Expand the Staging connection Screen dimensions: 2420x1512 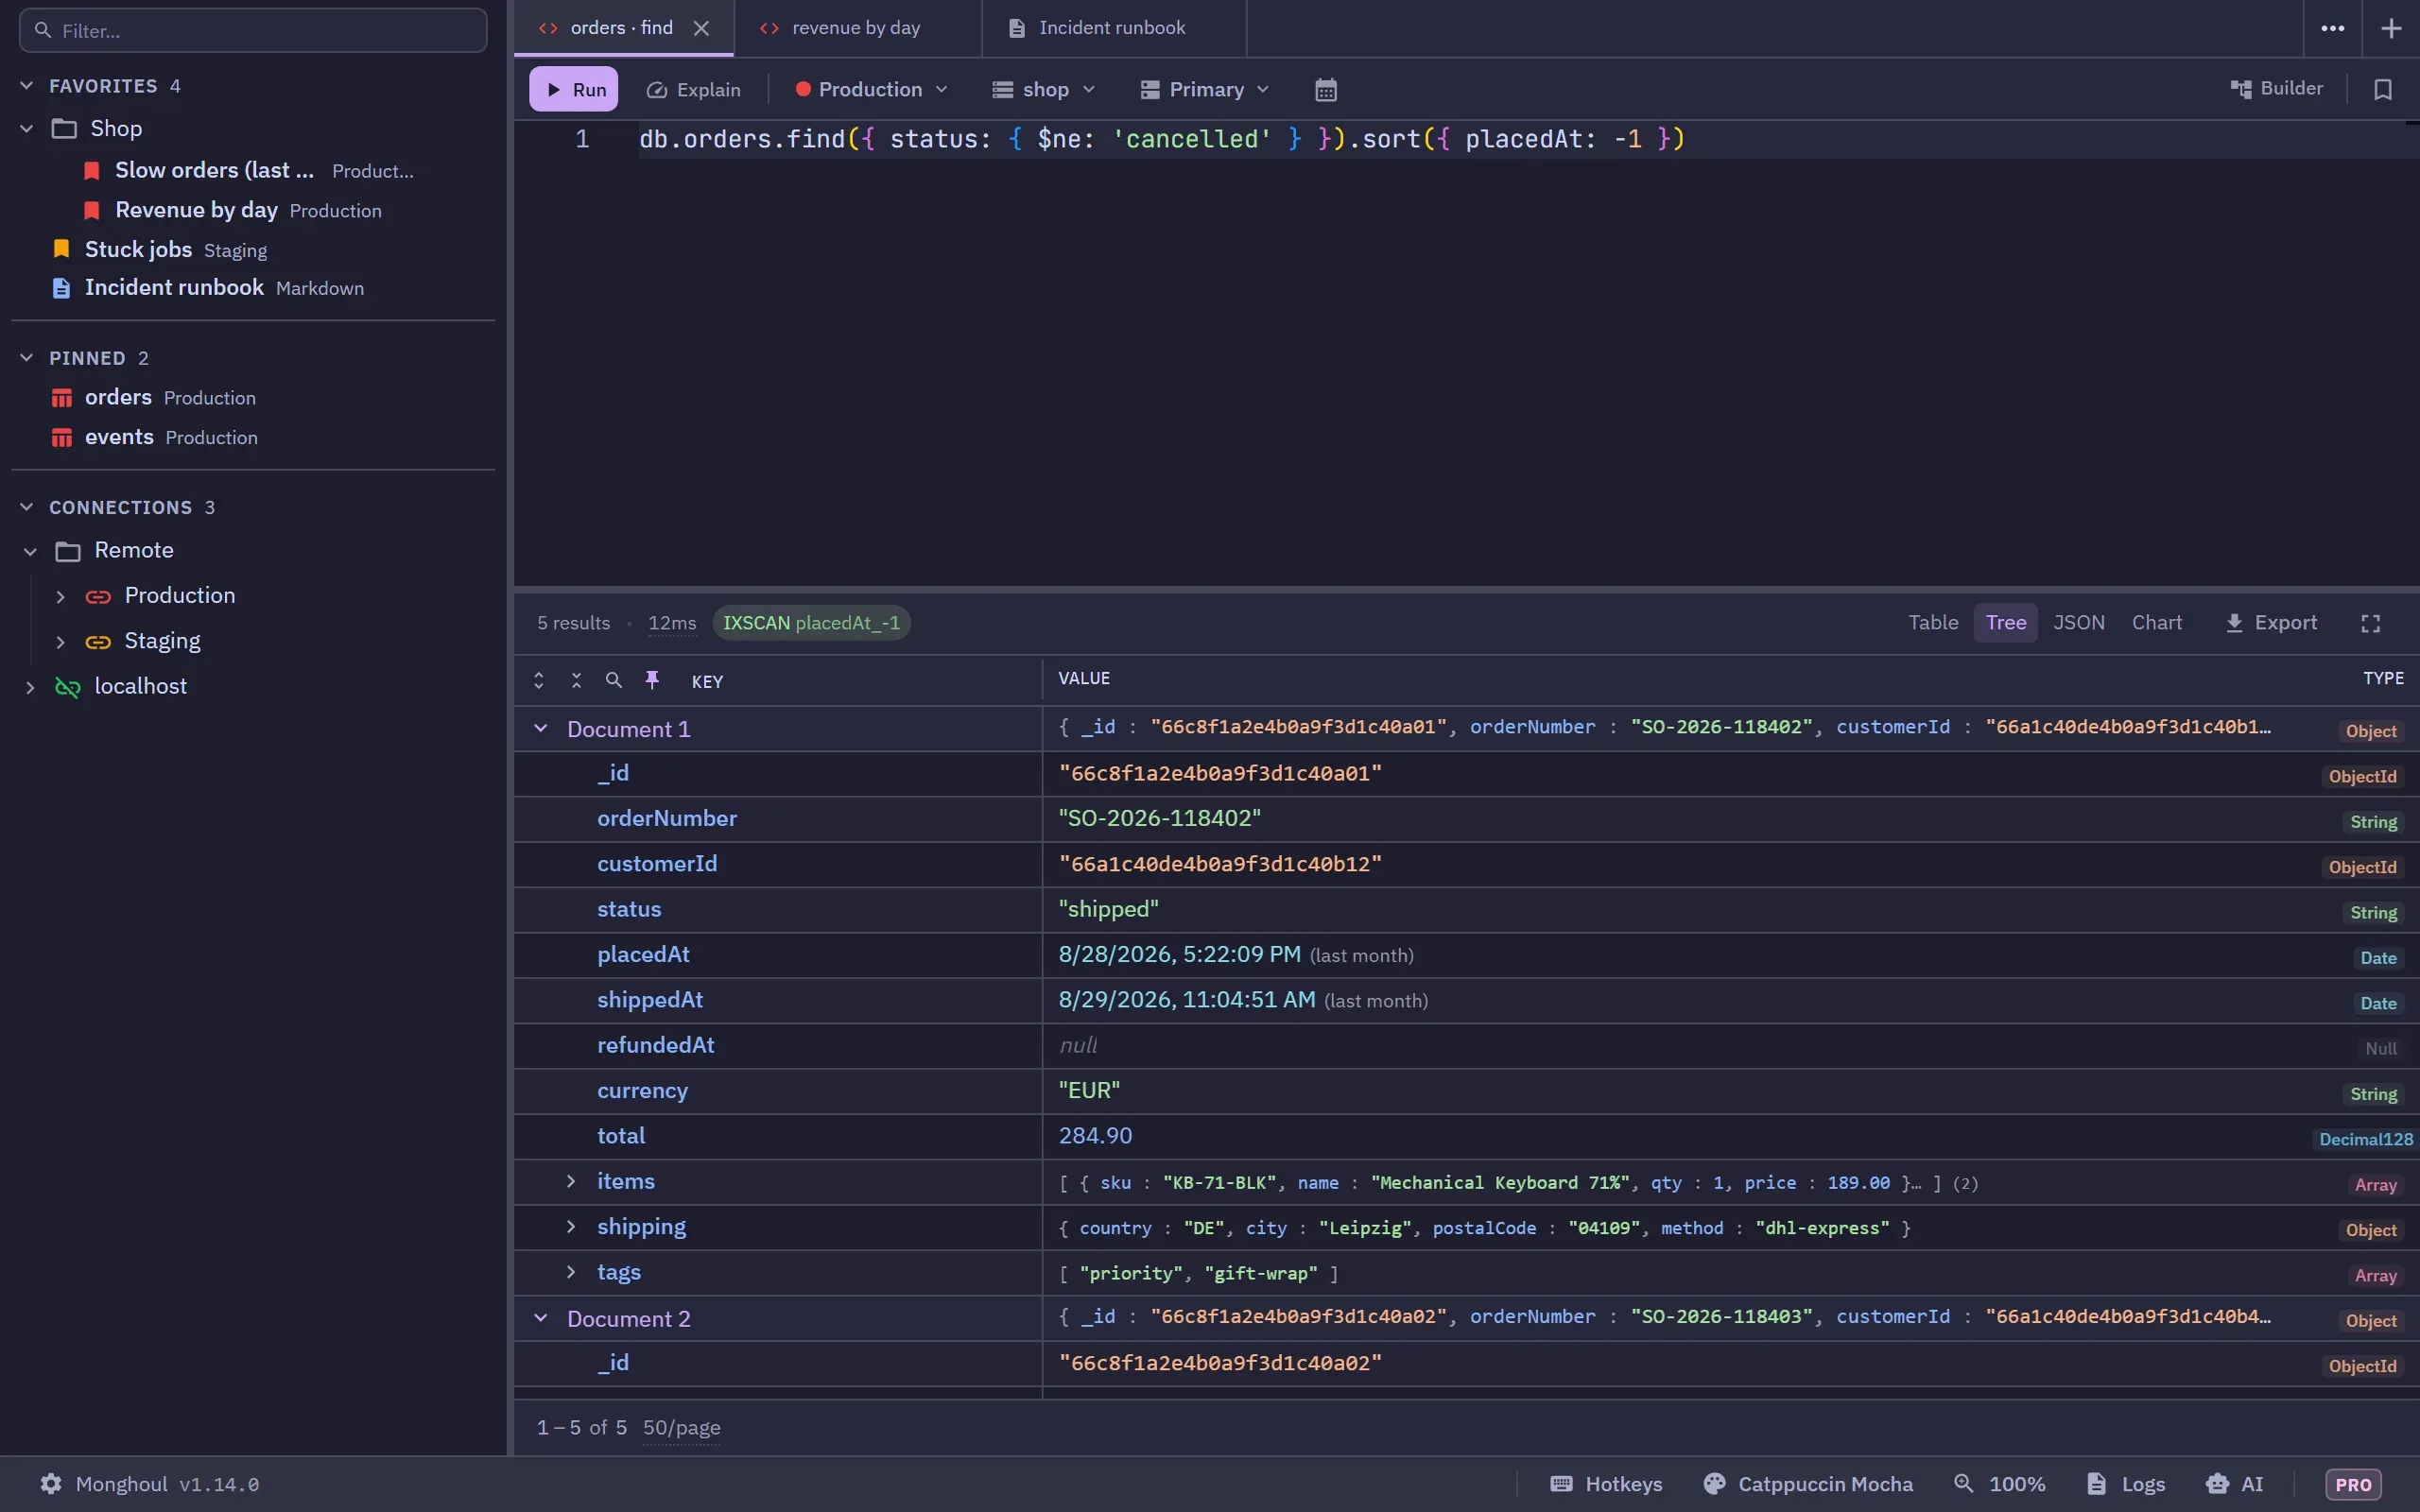pyautogui.click(x=60, y=641)
